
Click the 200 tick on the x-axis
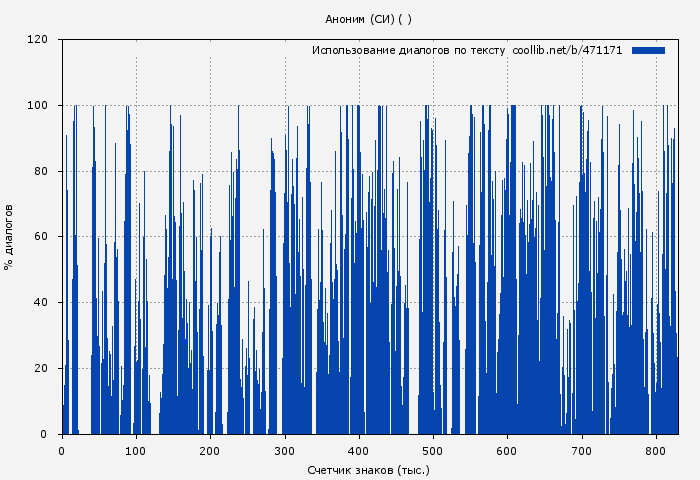point(210,451)
